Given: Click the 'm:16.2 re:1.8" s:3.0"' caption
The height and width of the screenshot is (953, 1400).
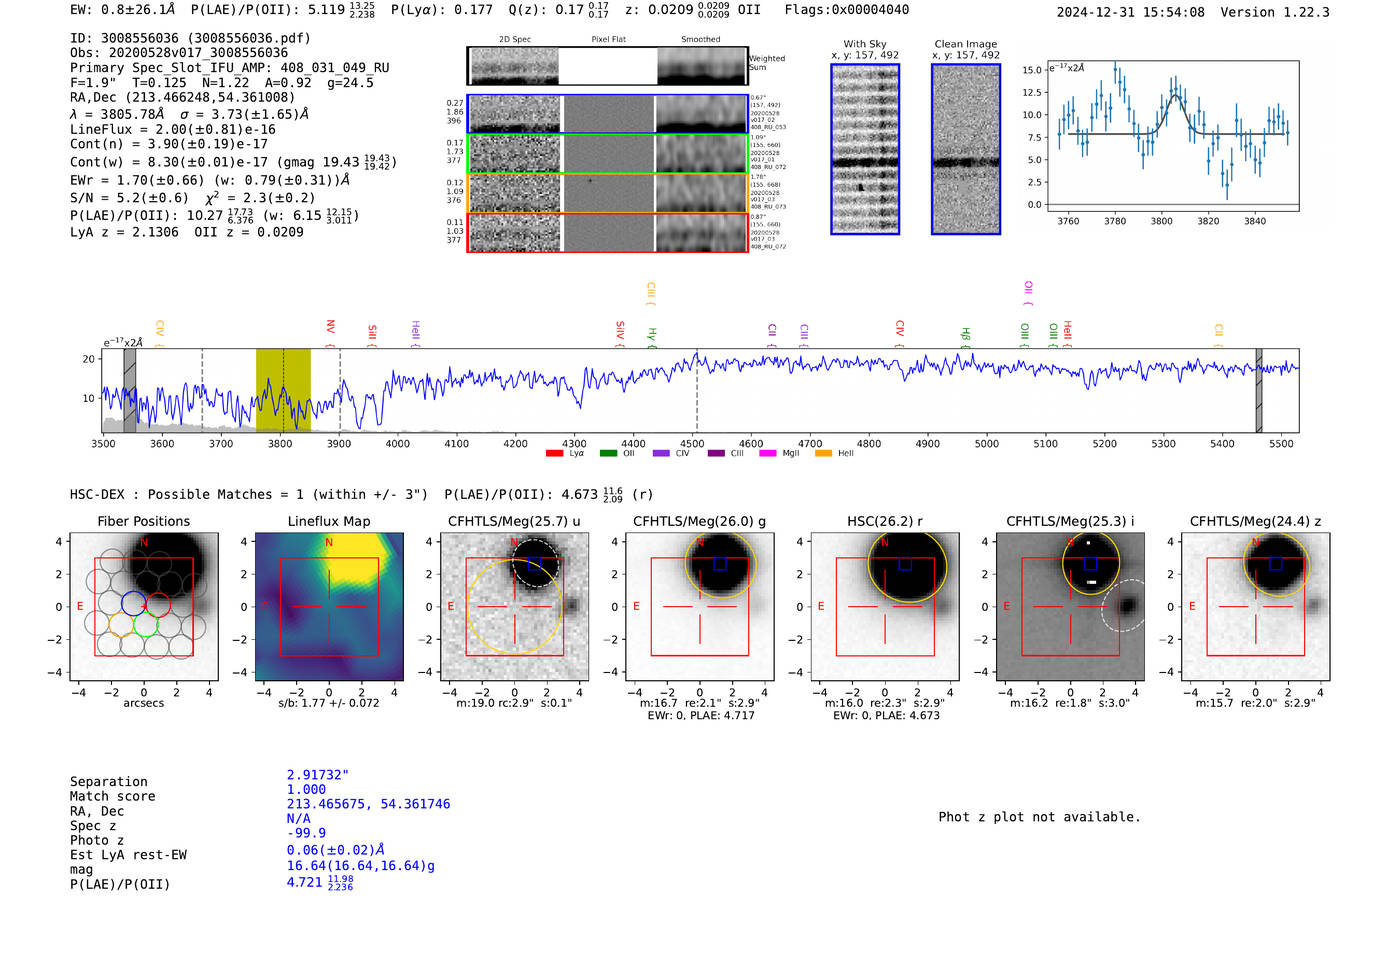Looking at the screenshot, I should (1070, 703).
